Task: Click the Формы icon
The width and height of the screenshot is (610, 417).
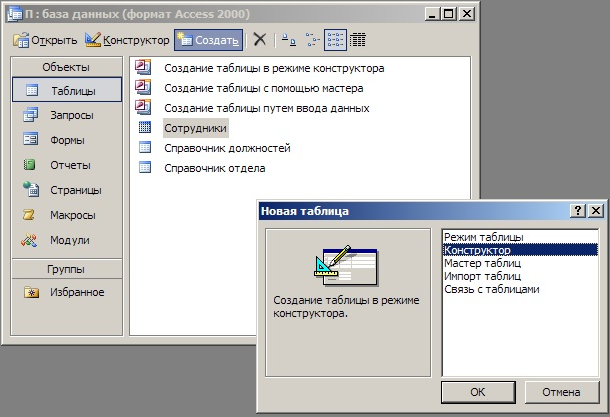Action: 30,139
